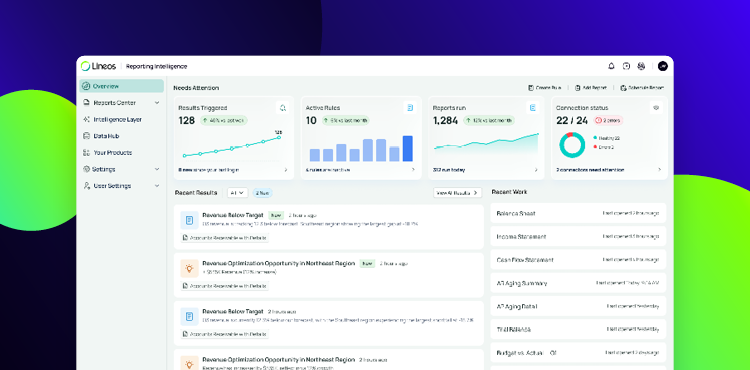Click the New 'Revenue Below Target' title
The image size is (750, 370).
point(233,215)
